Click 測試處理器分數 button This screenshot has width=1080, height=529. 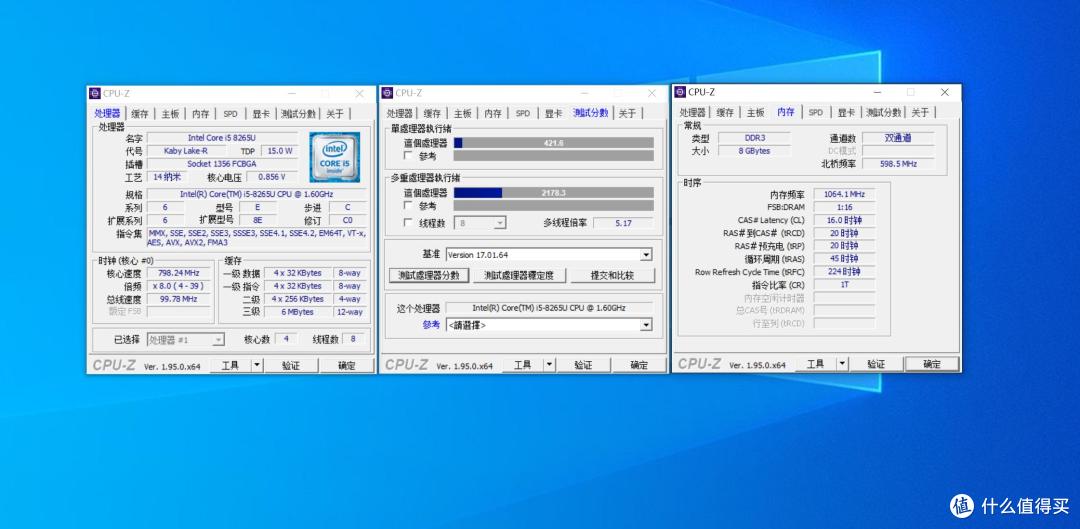click(x=429, y=276)
